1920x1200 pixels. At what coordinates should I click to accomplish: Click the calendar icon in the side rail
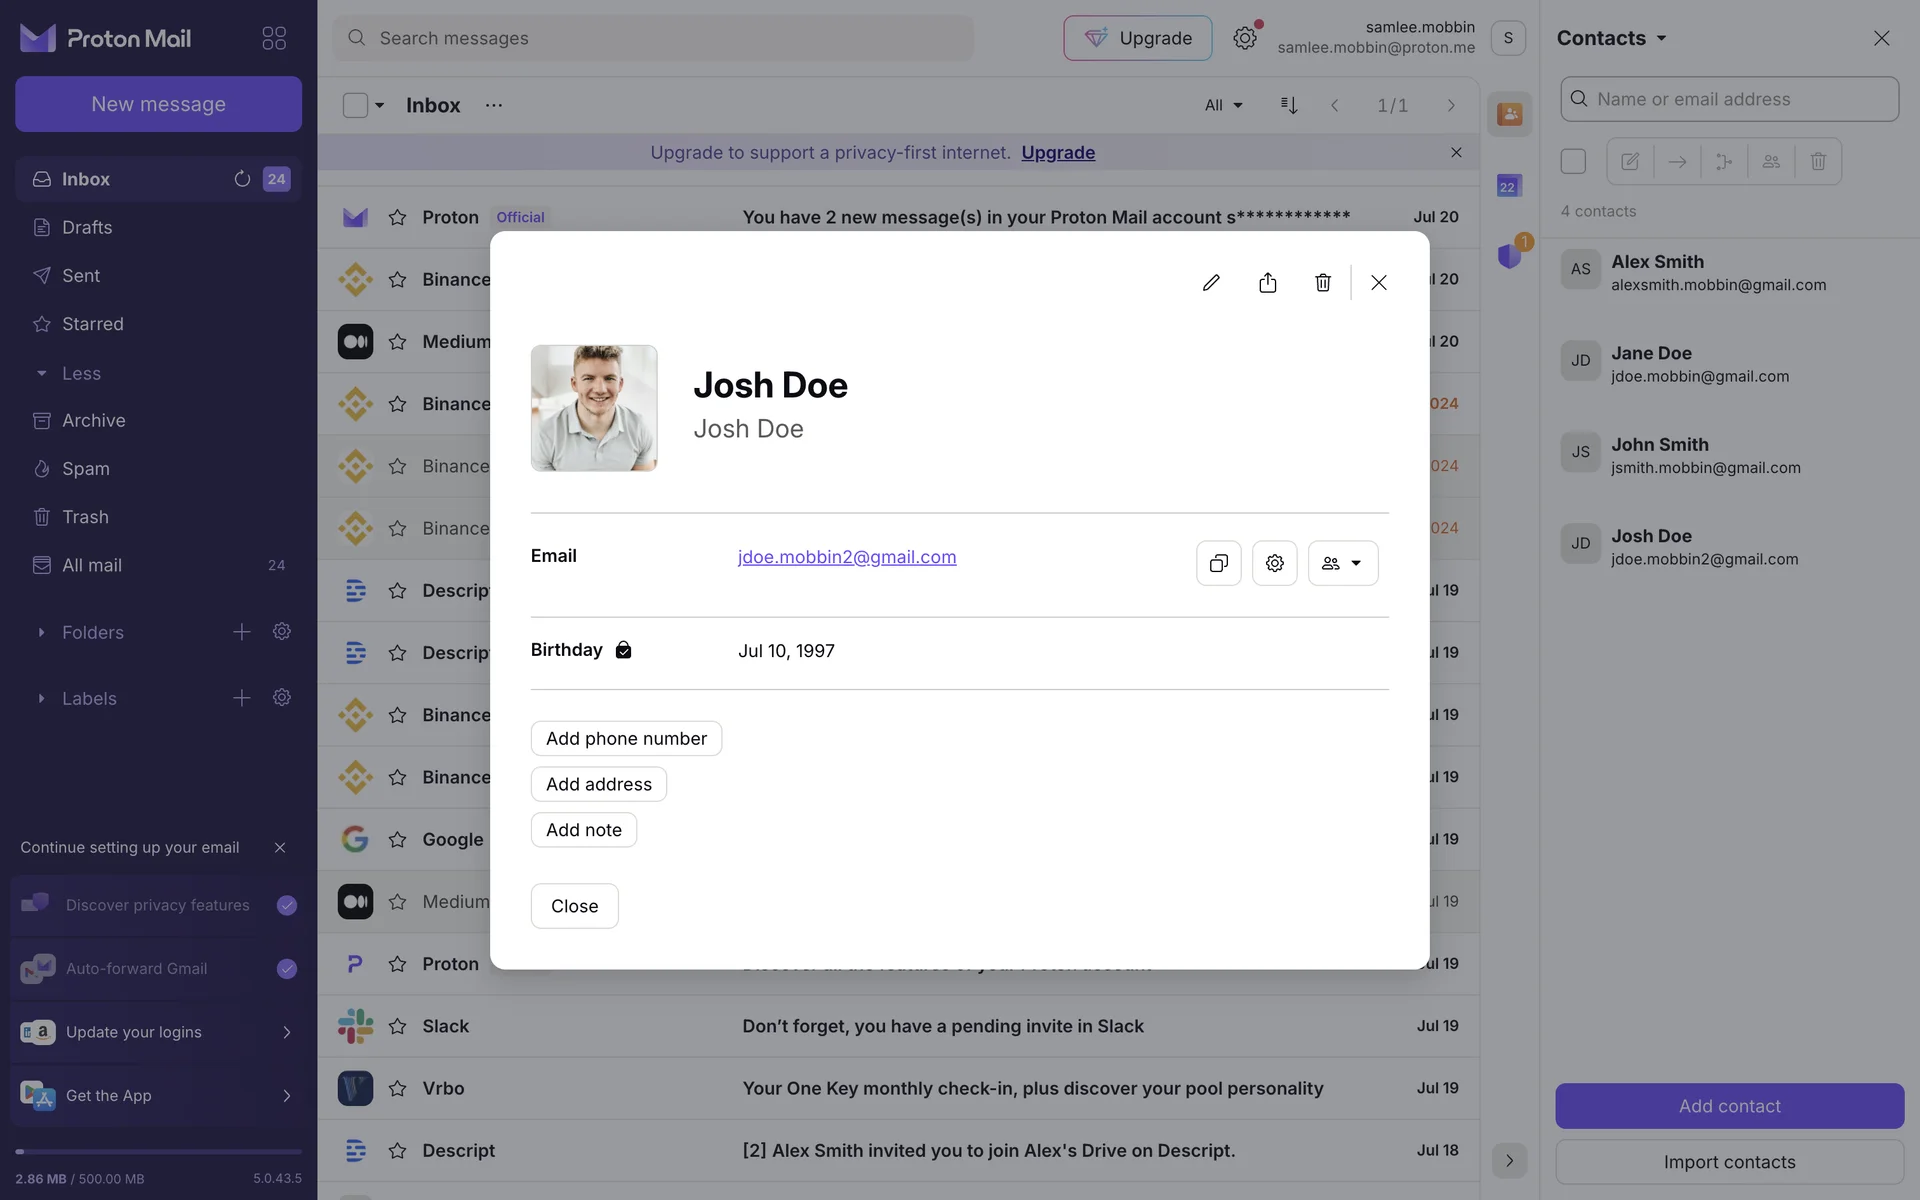click(x=1508, y=186)
